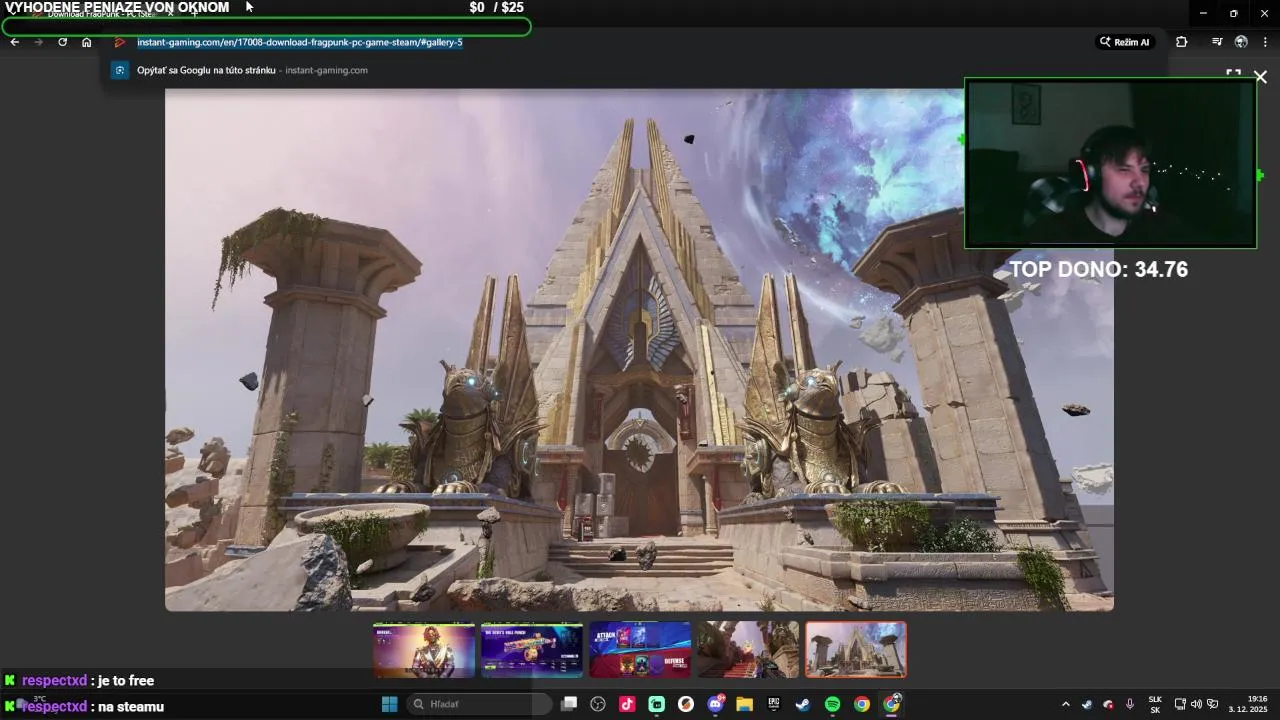This screenshot has width=1280, height=720.
Task: Open the Režim AI mode button
Action: pyautogui.click(x=1125, y=42)
